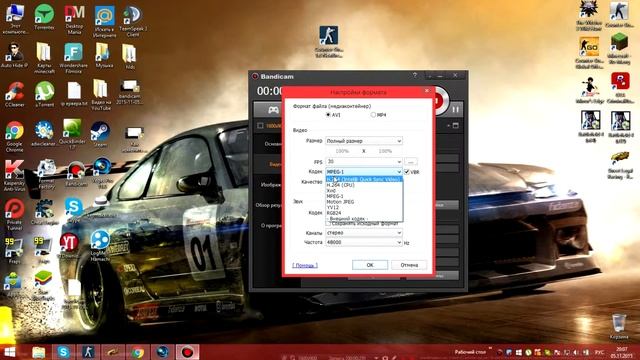This screenshot has width=640, height=360.
Task: Click the Bandicam question mark help icon
Action: coord(415,76)
